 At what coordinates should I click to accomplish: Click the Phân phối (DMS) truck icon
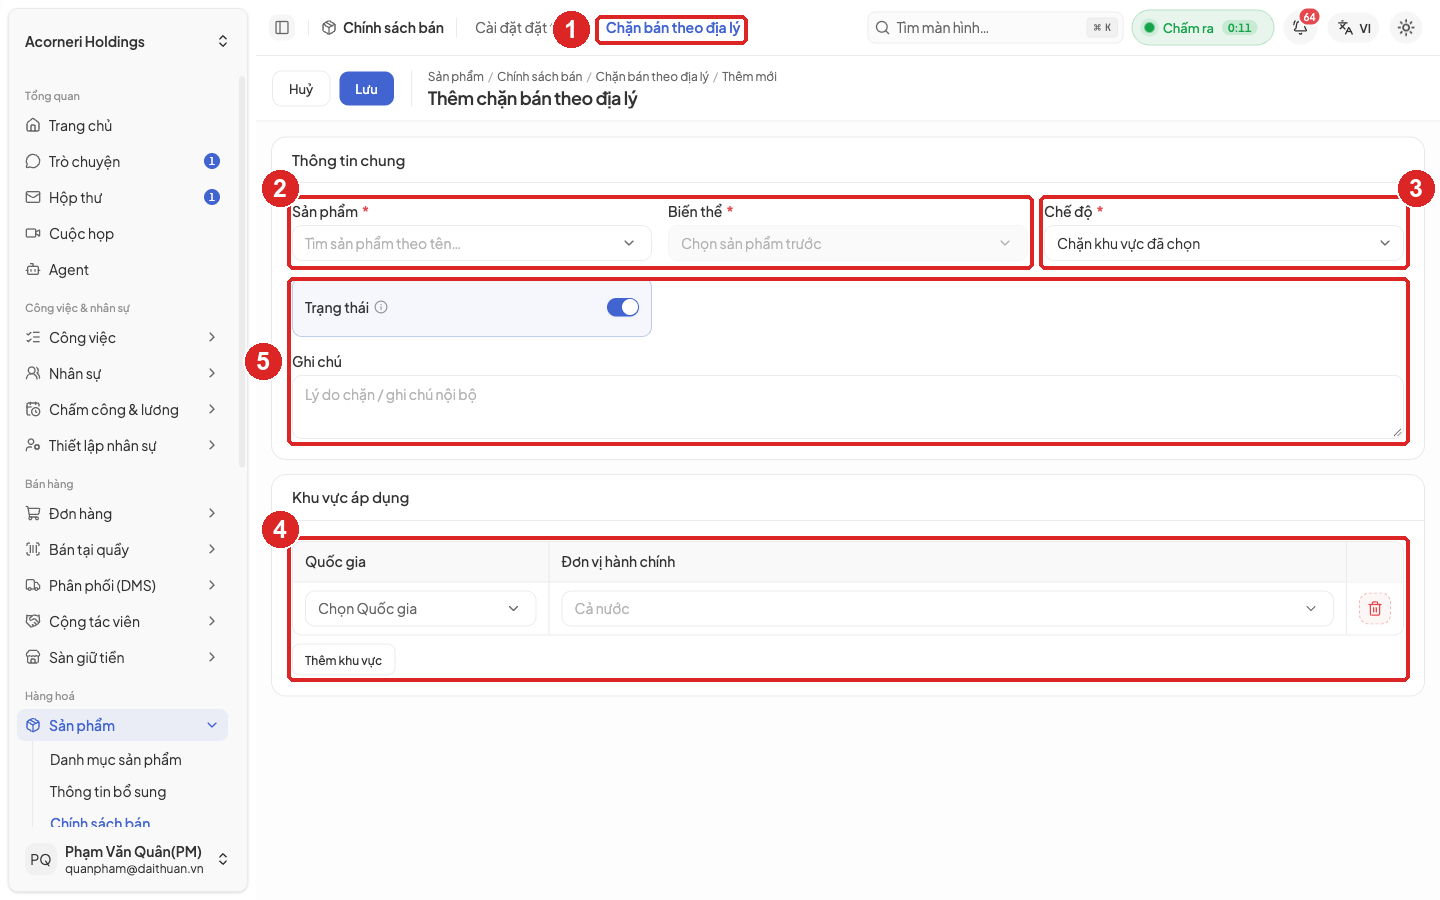pyautogui.click(x=33, y=586)
